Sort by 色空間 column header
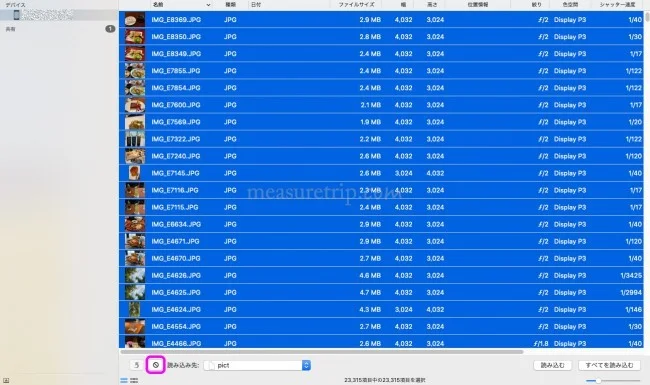Image resolution: width=650 pixels, height=385 pixels. click(570, 5)
